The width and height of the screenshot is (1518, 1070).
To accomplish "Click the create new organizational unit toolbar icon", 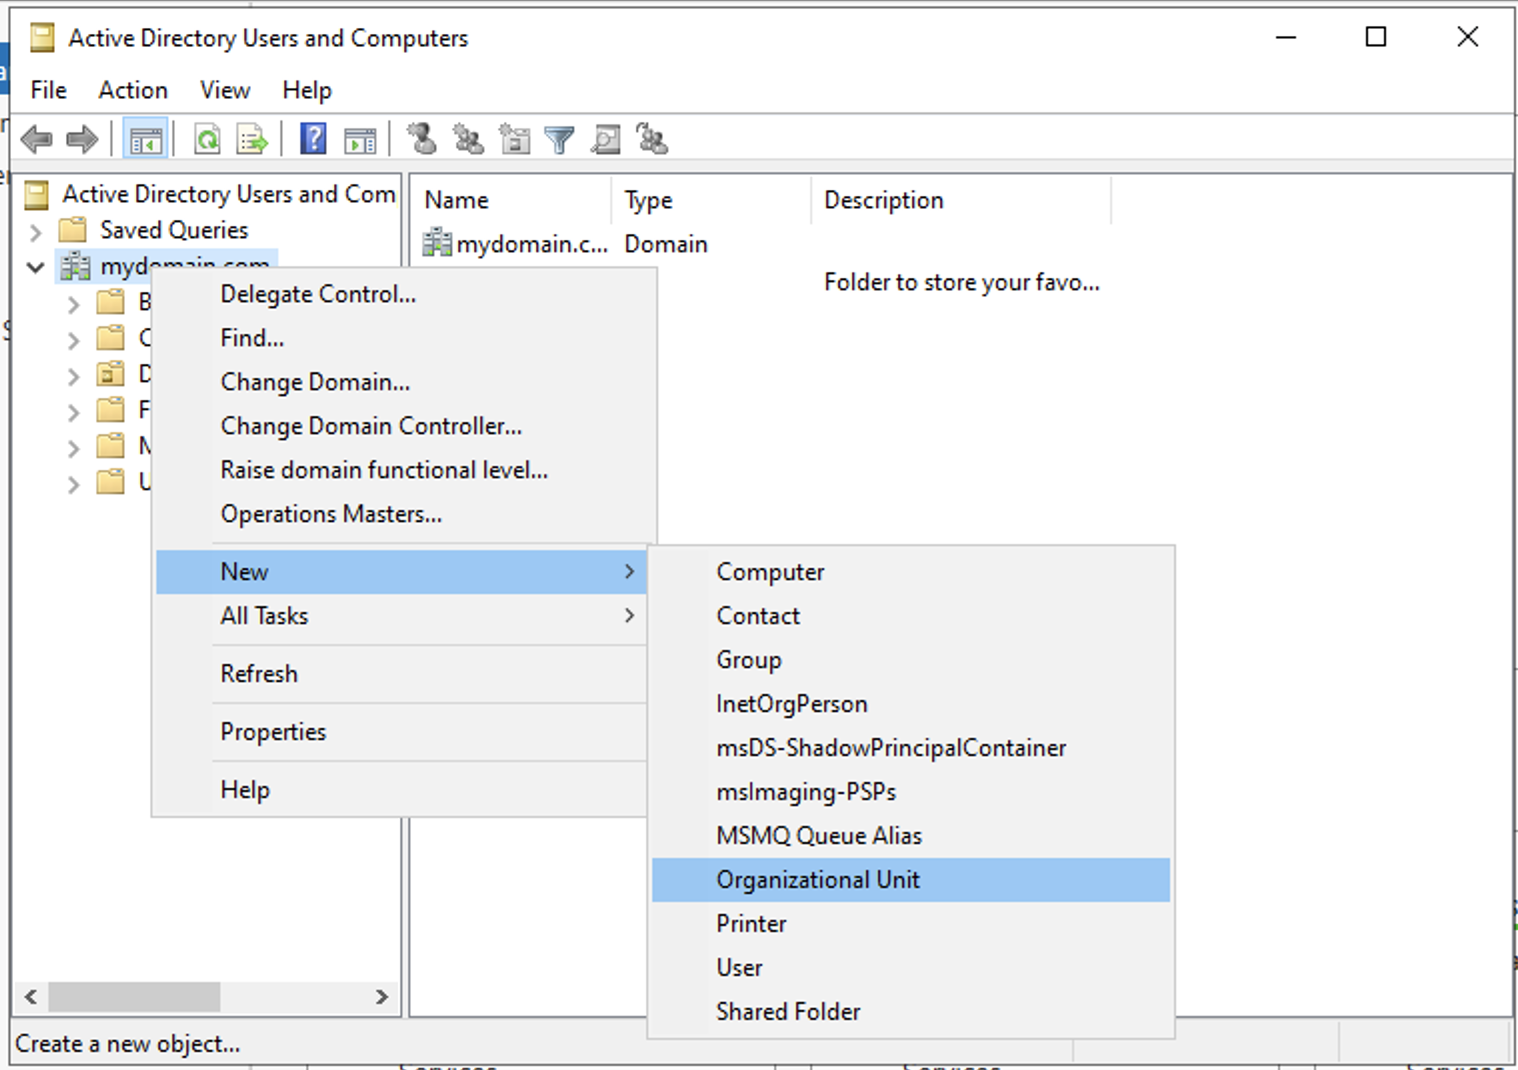I will click(x=514, y=139).
